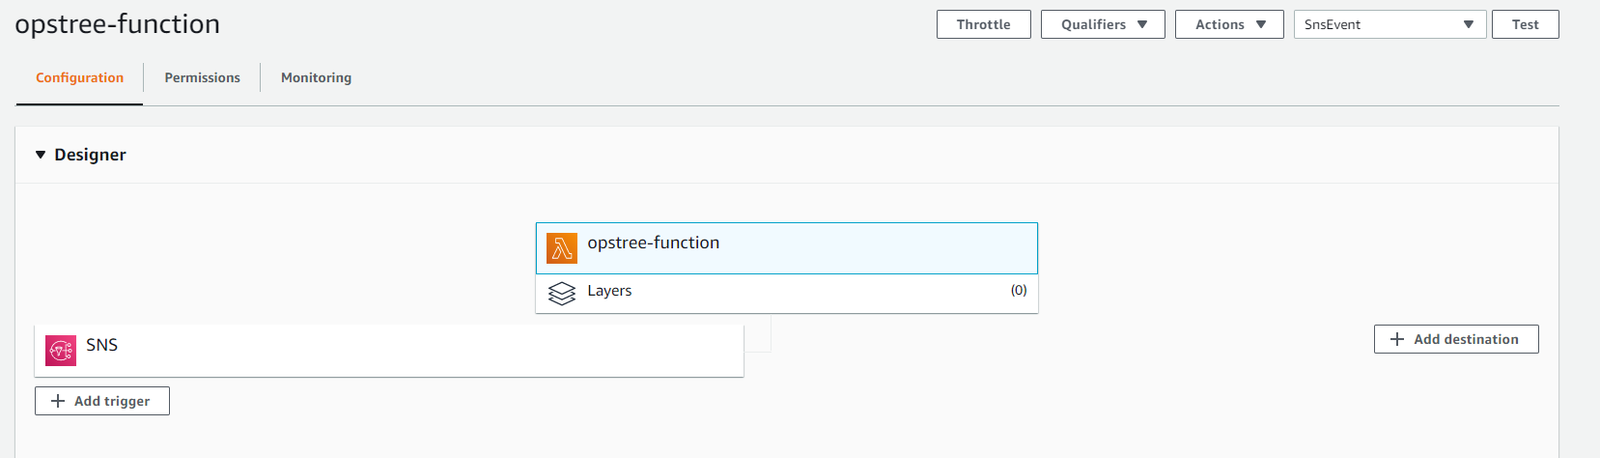Run the function with the Test button
The width and height of the screenshot is (1600, 458).
(x=1524, y=24)
